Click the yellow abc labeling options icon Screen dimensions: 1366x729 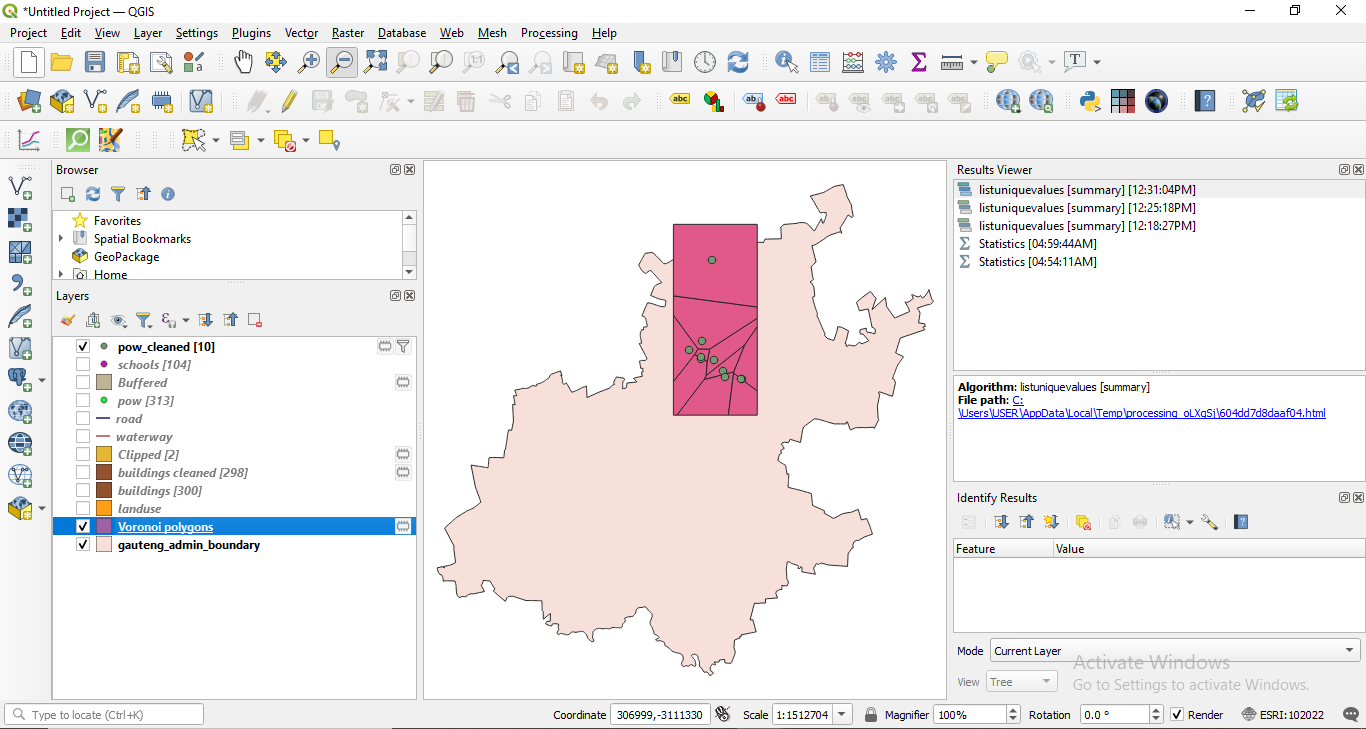(x=680, y=99)
